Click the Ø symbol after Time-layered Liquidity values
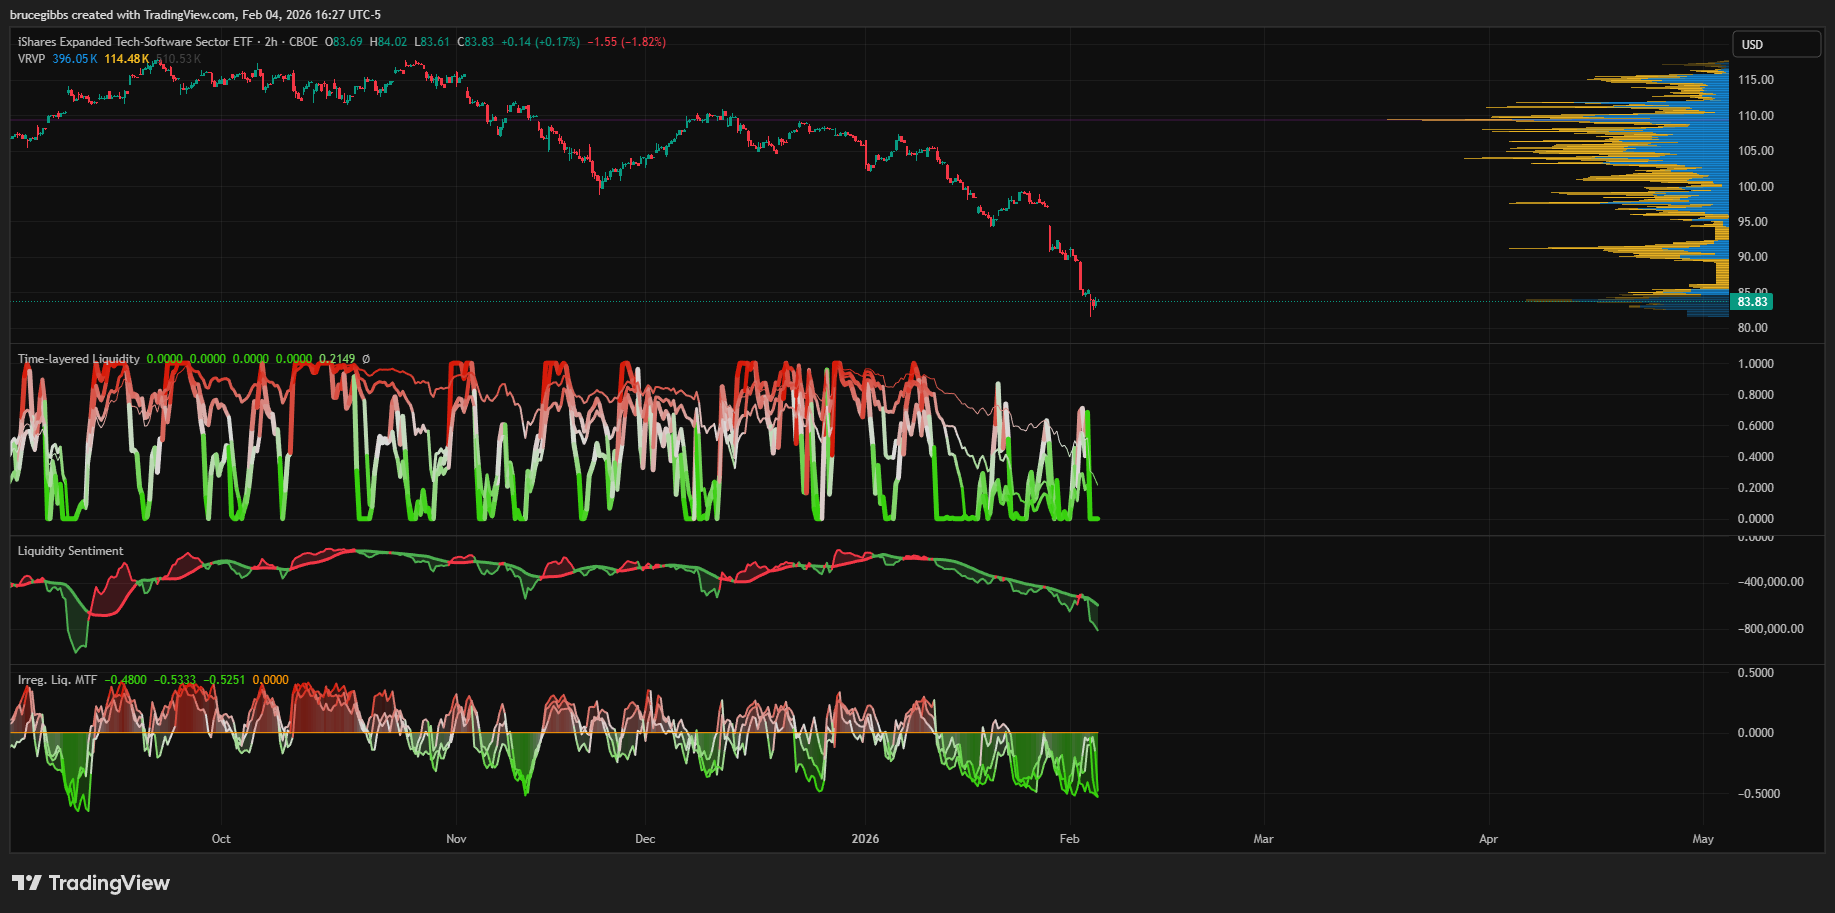The height and width of the screenshot is (913, 1835). 366,359
